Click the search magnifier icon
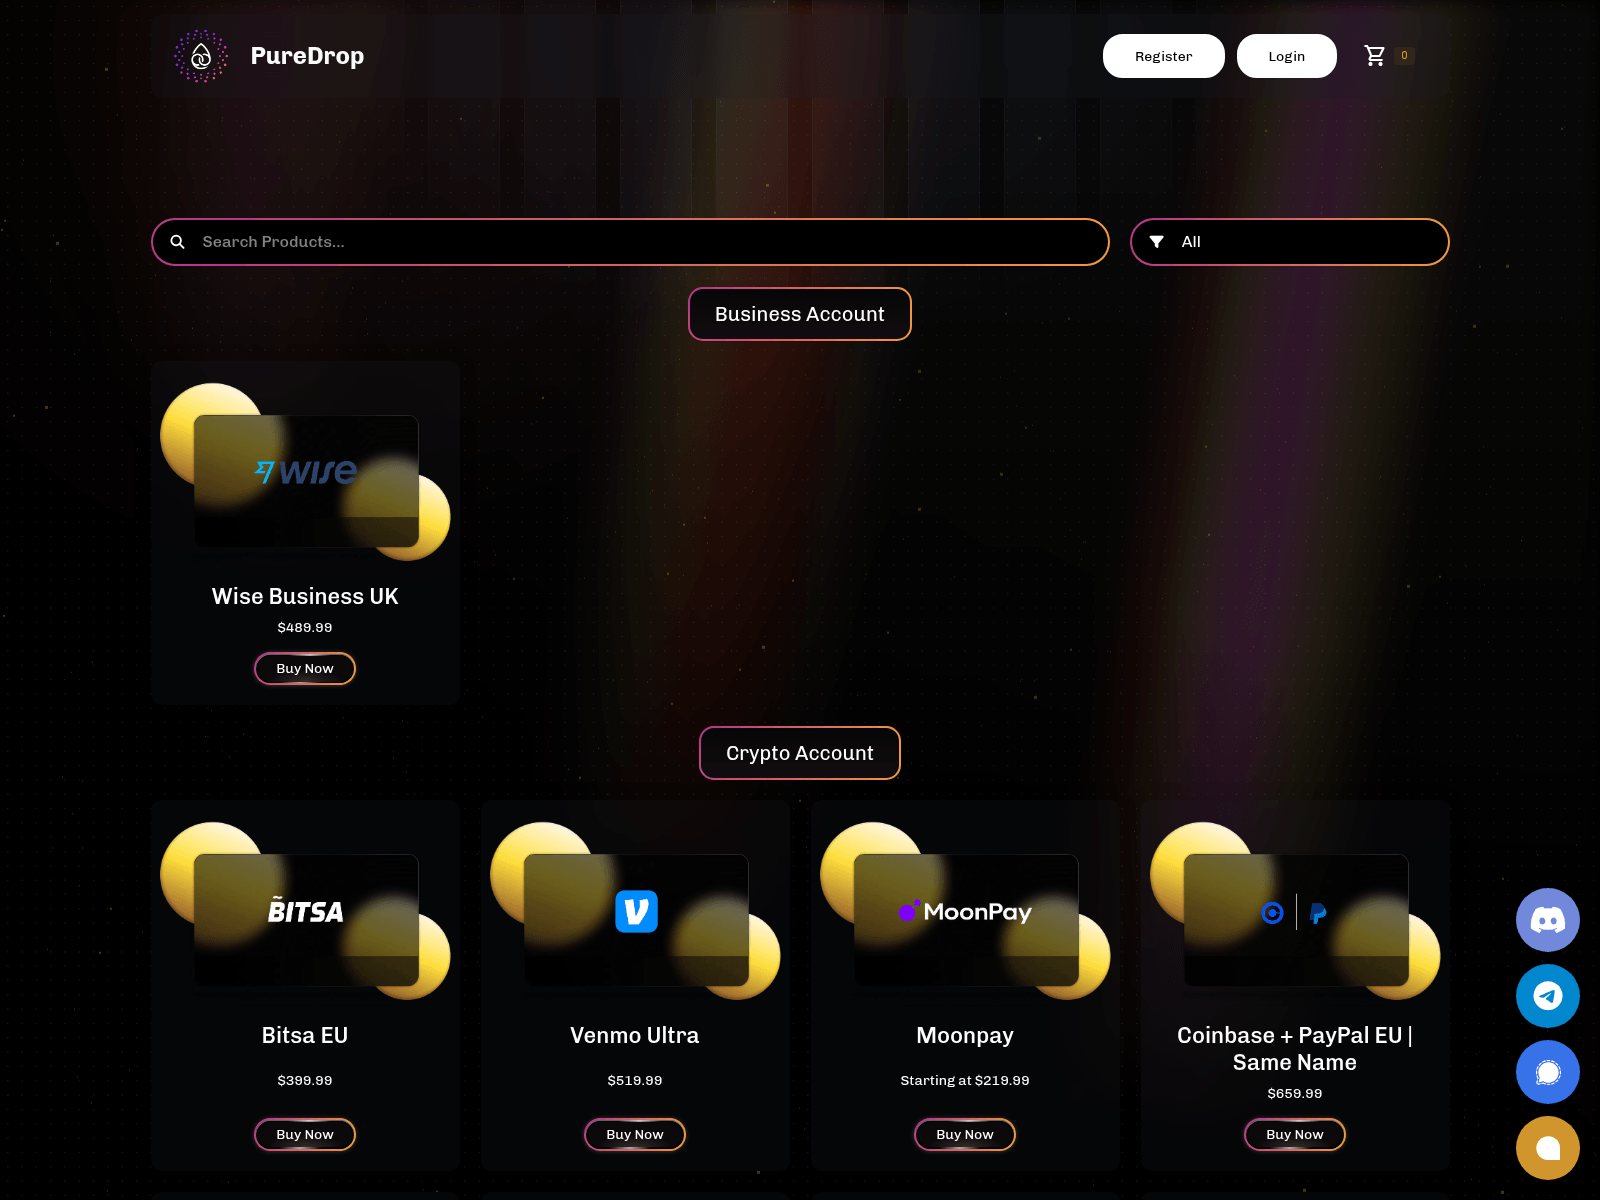This screenshot has width=1600, height=1200. [178, 242]
